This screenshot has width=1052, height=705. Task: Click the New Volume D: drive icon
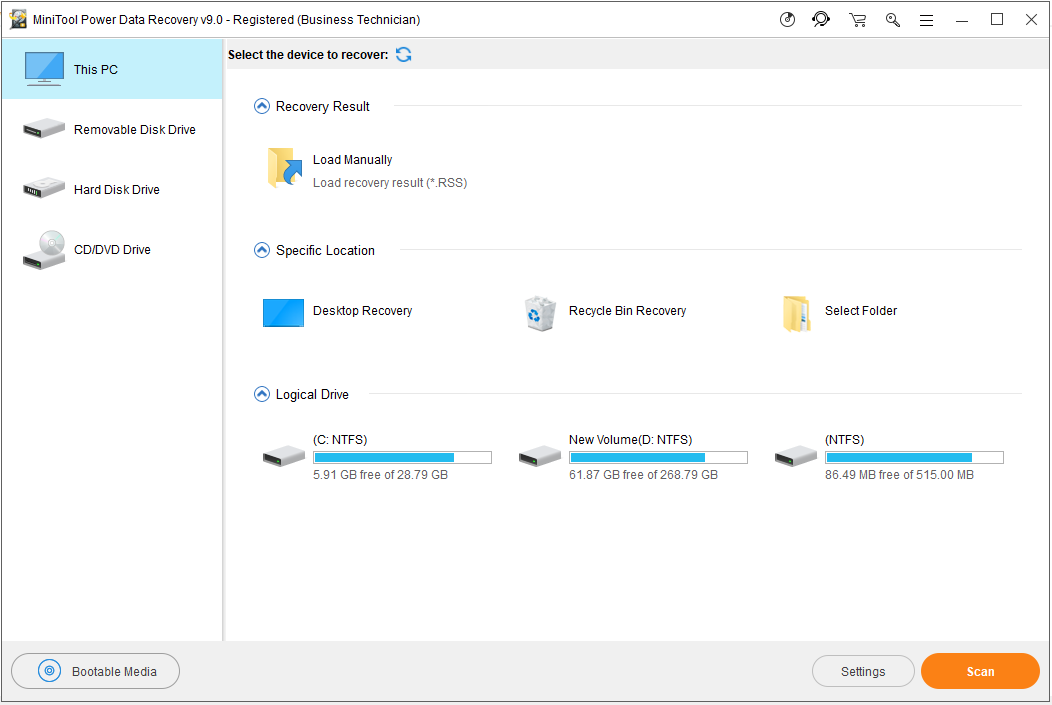coord(540,456)
